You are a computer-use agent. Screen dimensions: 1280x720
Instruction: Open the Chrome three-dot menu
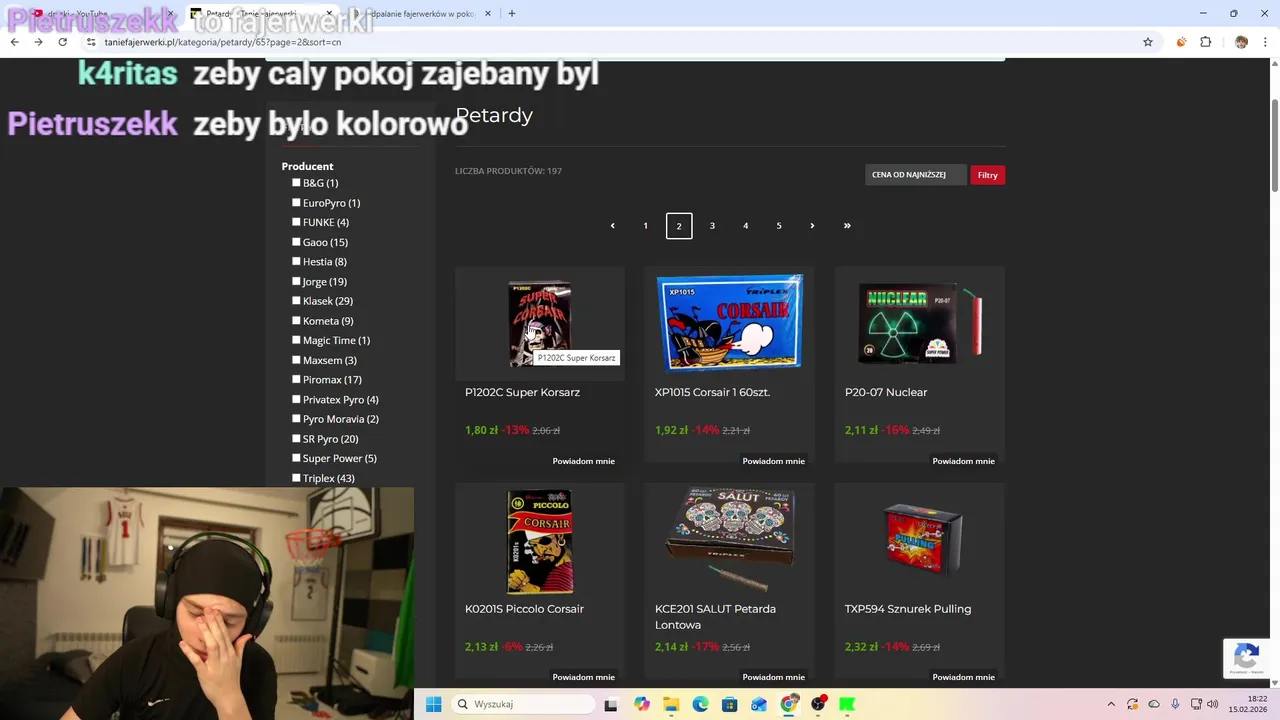[x=1266, y=42]
